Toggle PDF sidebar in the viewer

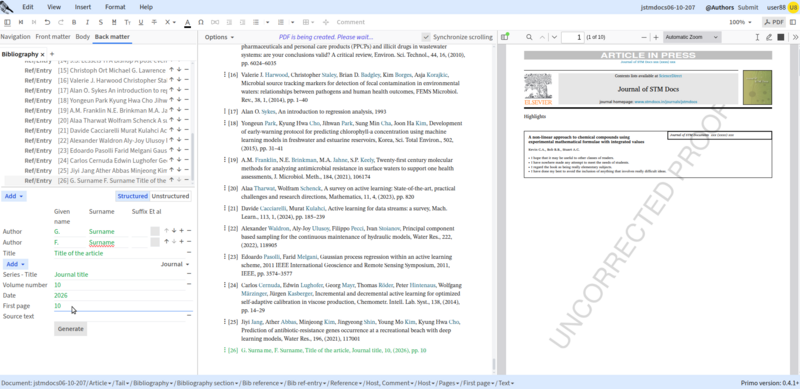point(505,37)
